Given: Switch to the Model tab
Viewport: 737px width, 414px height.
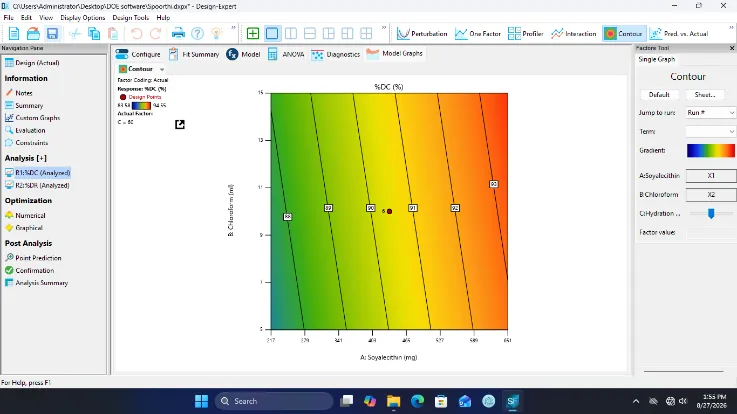Looking at the screenshot, I should 243,54.
